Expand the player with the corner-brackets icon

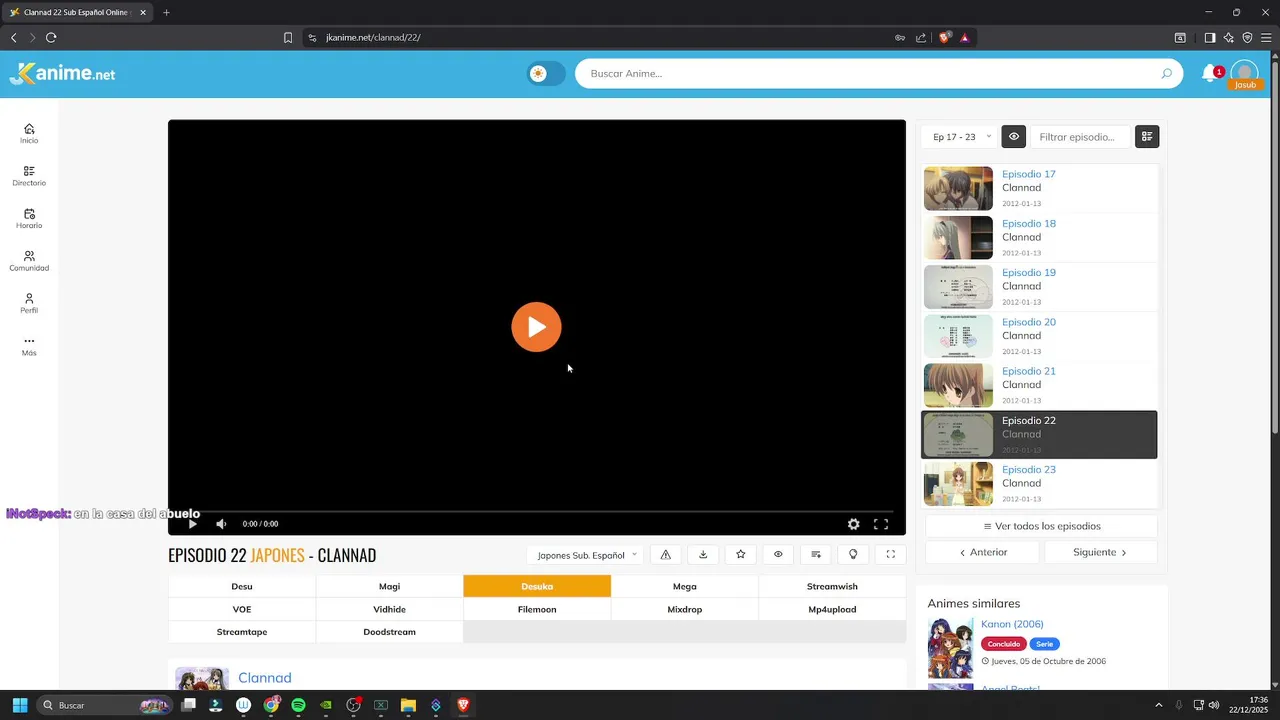tap(891, 555)
